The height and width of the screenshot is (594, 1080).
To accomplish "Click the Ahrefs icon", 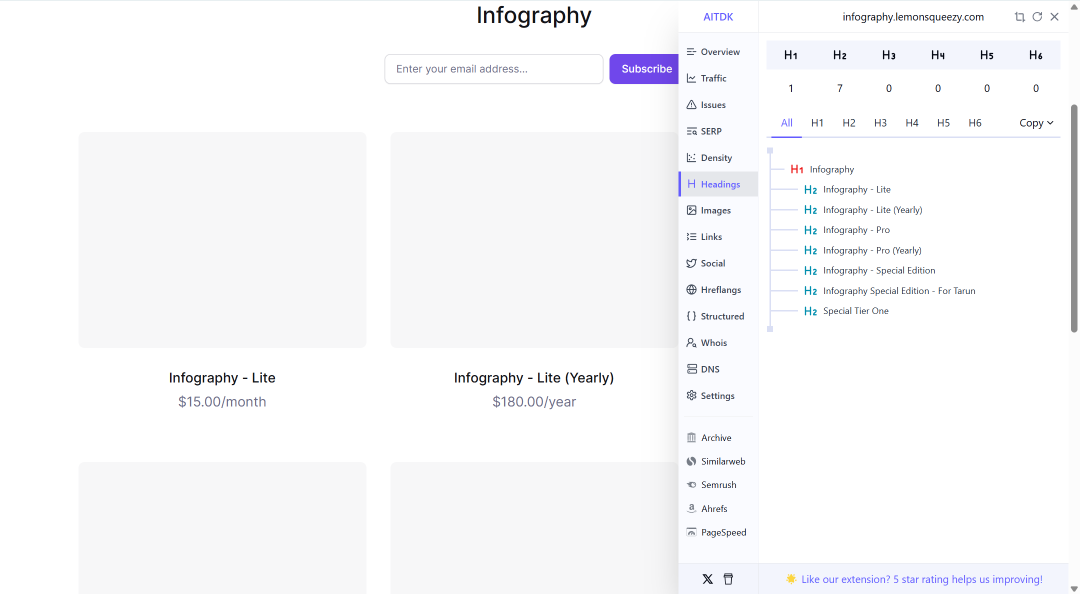I will (x=692, y=509).
